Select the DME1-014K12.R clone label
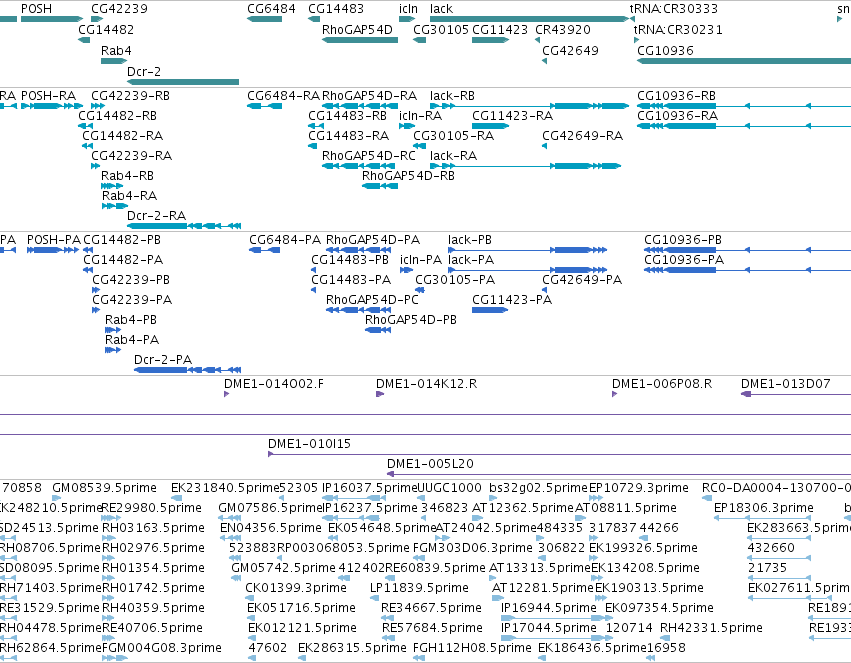 [x=427, y=384]
